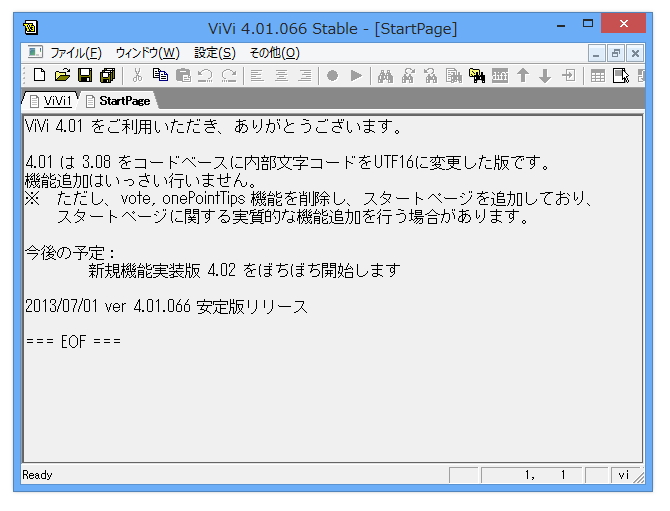Click the window resize grip at bottom-right corner
This screenshot has height=511, width=670.
coord(639,478)
